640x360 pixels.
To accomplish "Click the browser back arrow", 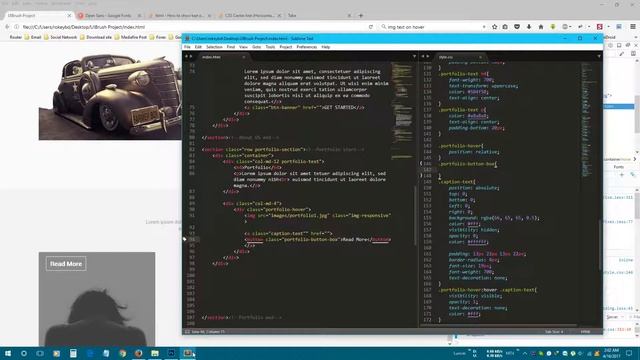I will (x=7, y=27).
